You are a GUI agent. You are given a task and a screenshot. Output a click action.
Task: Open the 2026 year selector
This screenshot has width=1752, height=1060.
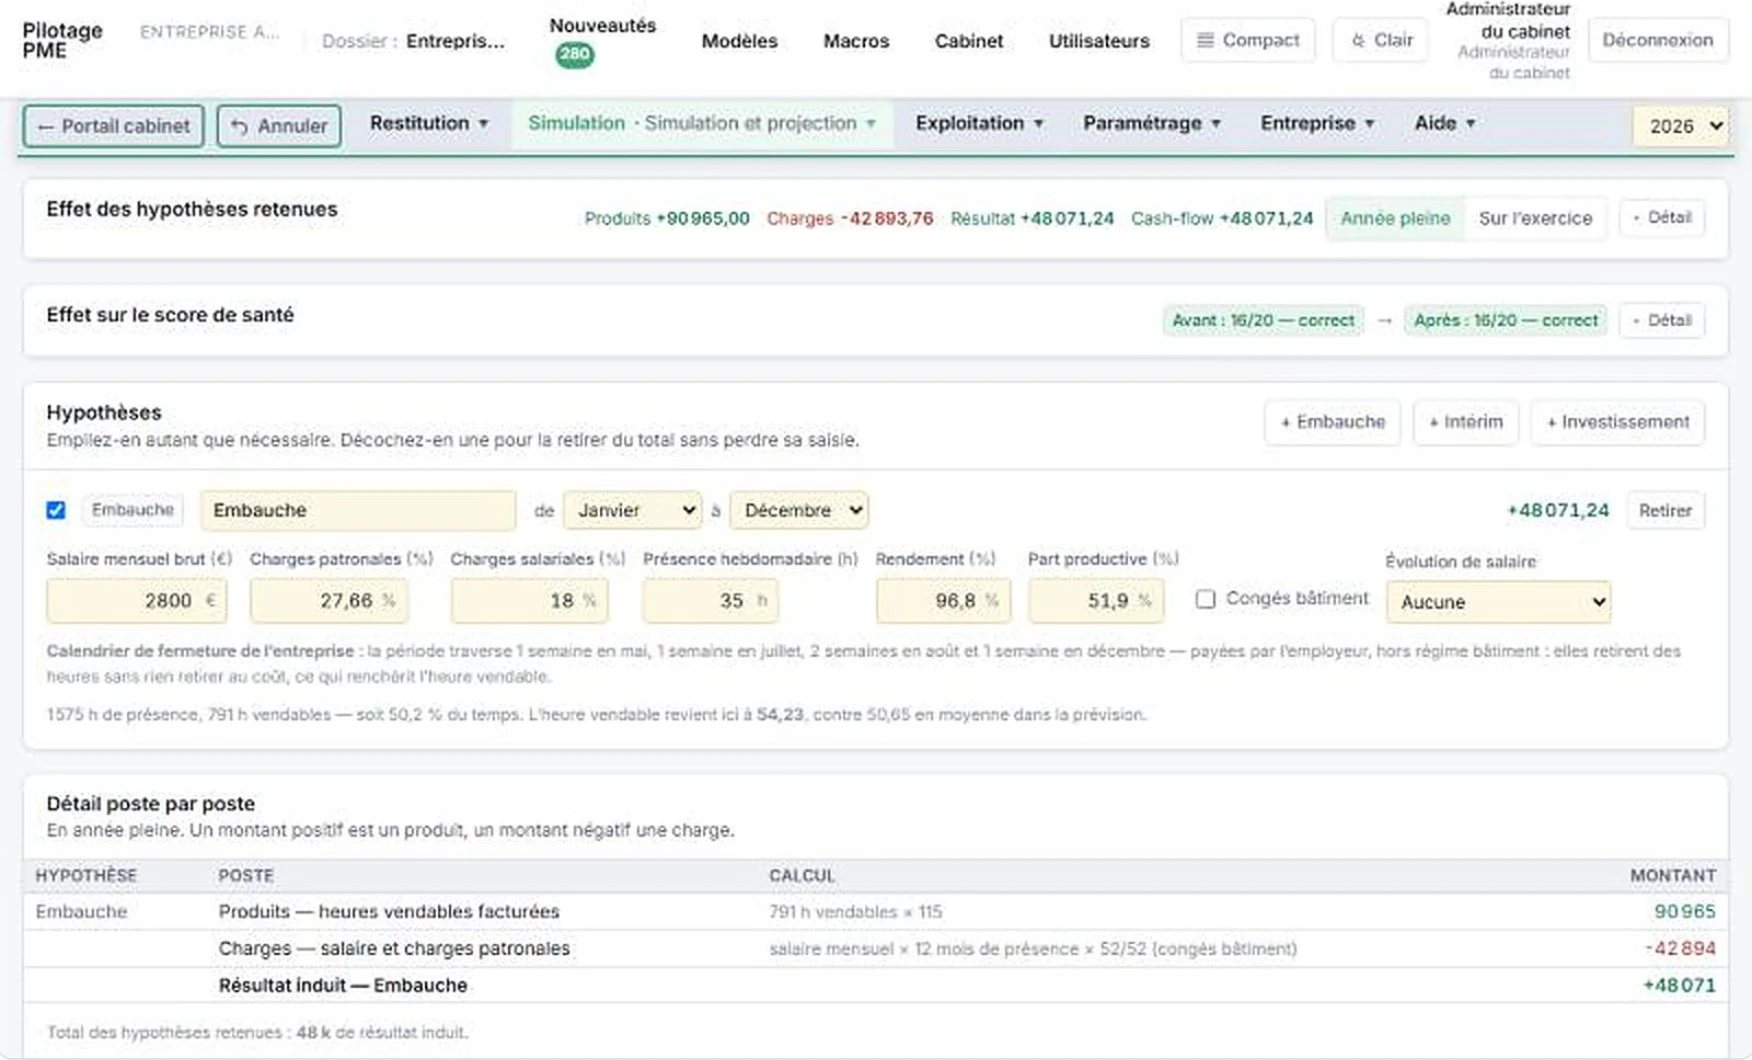1682,126
